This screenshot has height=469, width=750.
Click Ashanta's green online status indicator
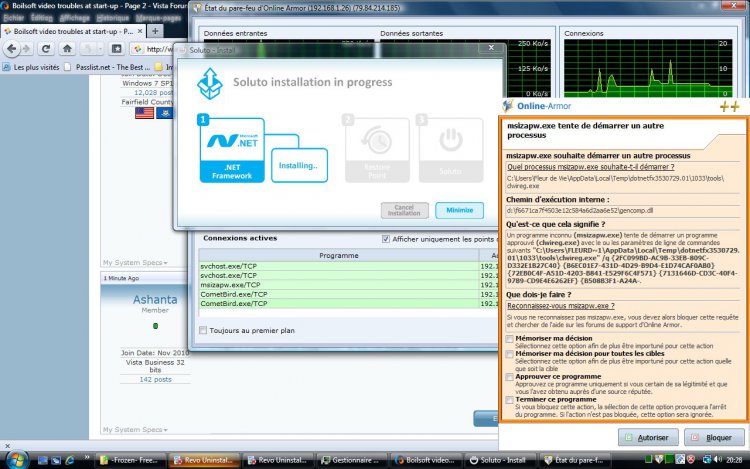click(155, 326)
